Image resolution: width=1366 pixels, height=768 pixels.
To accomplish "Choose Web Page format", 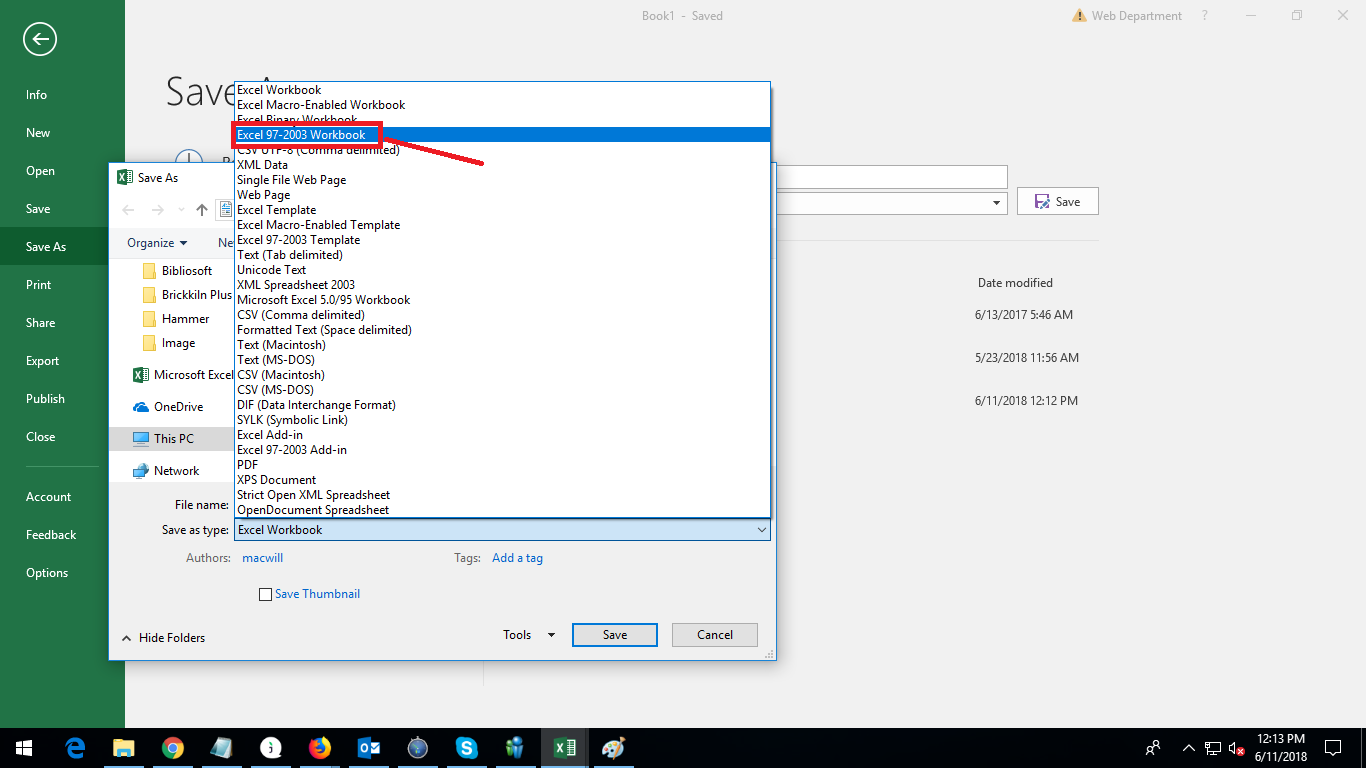I will [x=502, y=195].
